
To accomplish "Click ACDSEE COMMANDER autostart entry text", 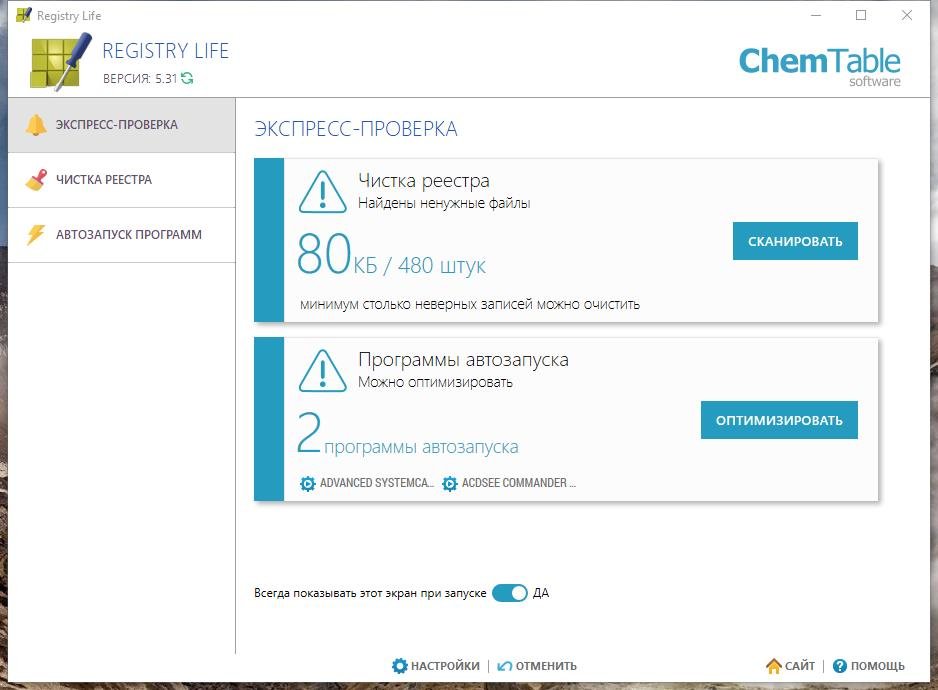I will [x=519, y=483].
